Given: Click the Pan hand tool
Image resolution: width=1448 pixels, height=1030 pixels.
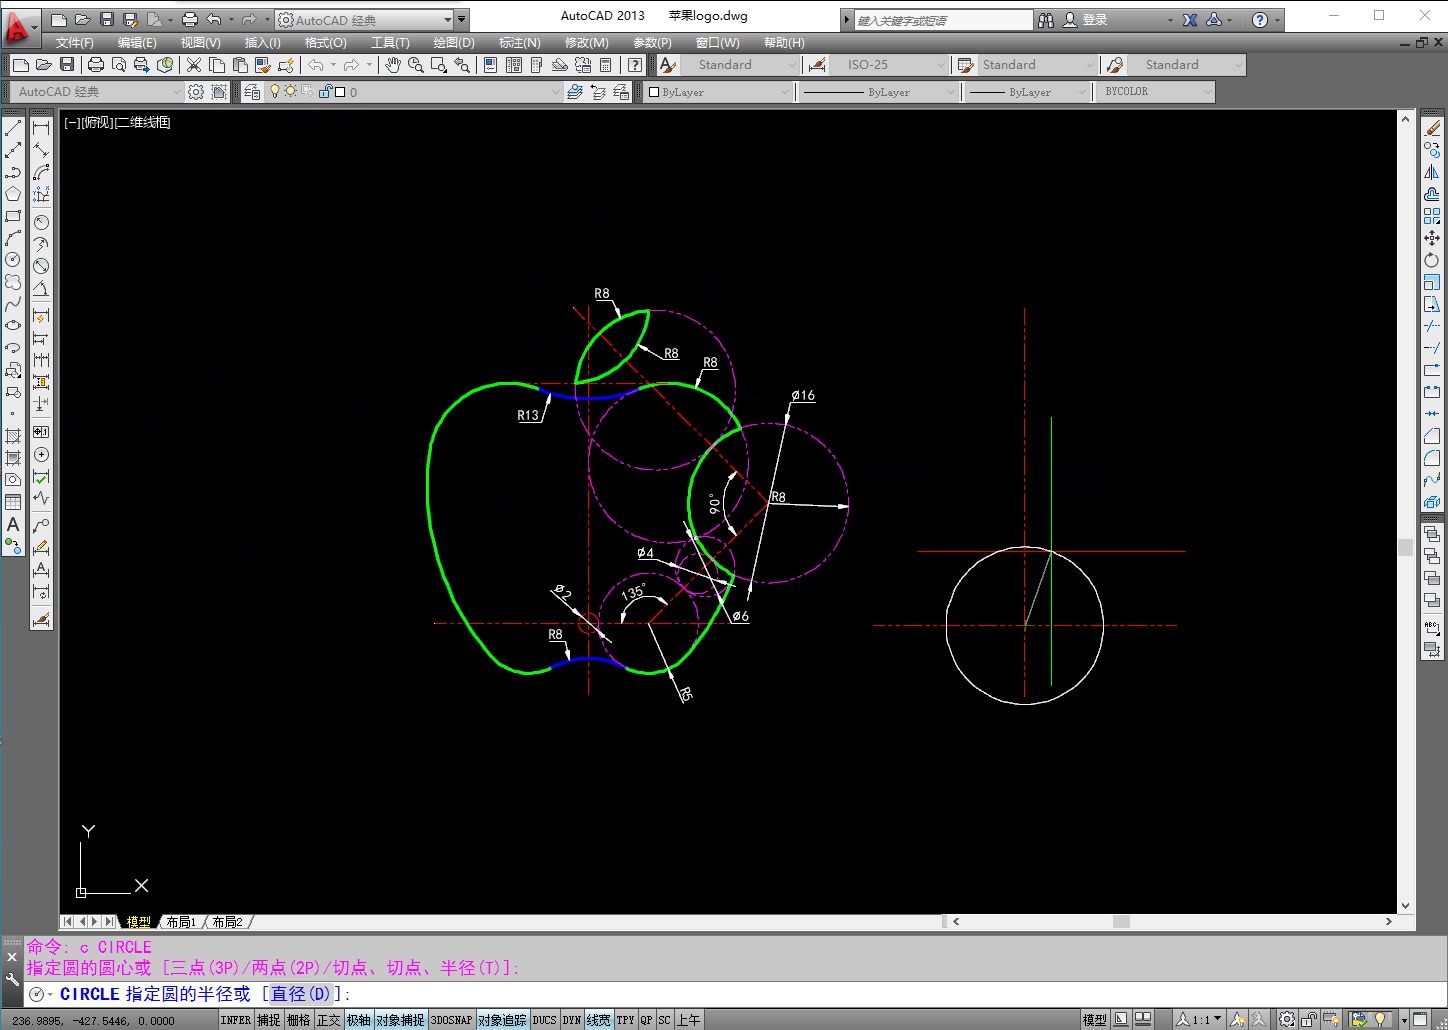Looking at the screenshot, I should pyautogui.click(x=393, y=65).
